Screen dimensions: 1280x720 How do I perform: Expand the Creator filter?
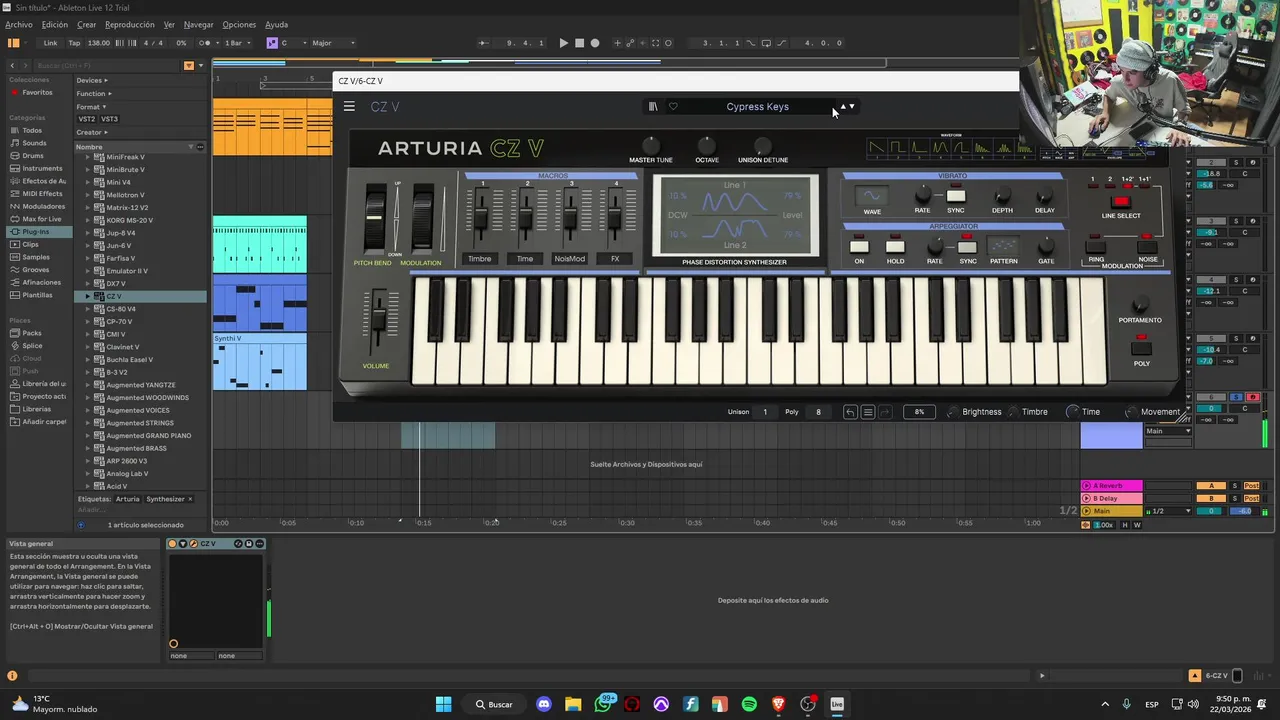[91, 132]
